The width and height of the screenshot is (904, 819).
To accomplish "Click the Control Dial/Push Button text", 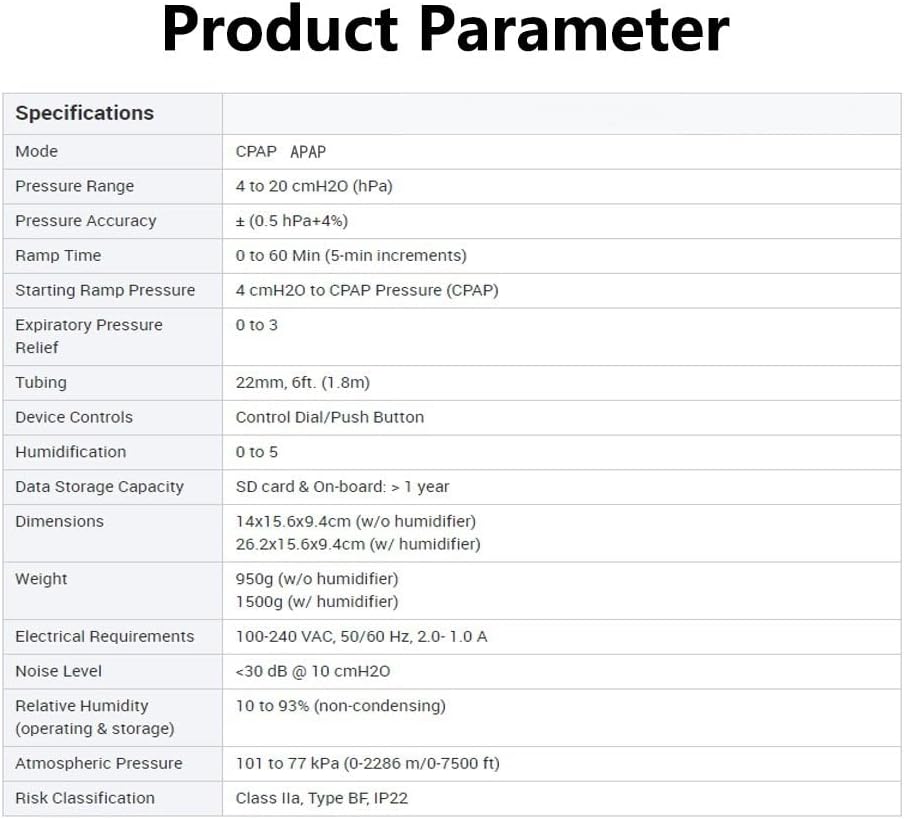I will [330, 418].
